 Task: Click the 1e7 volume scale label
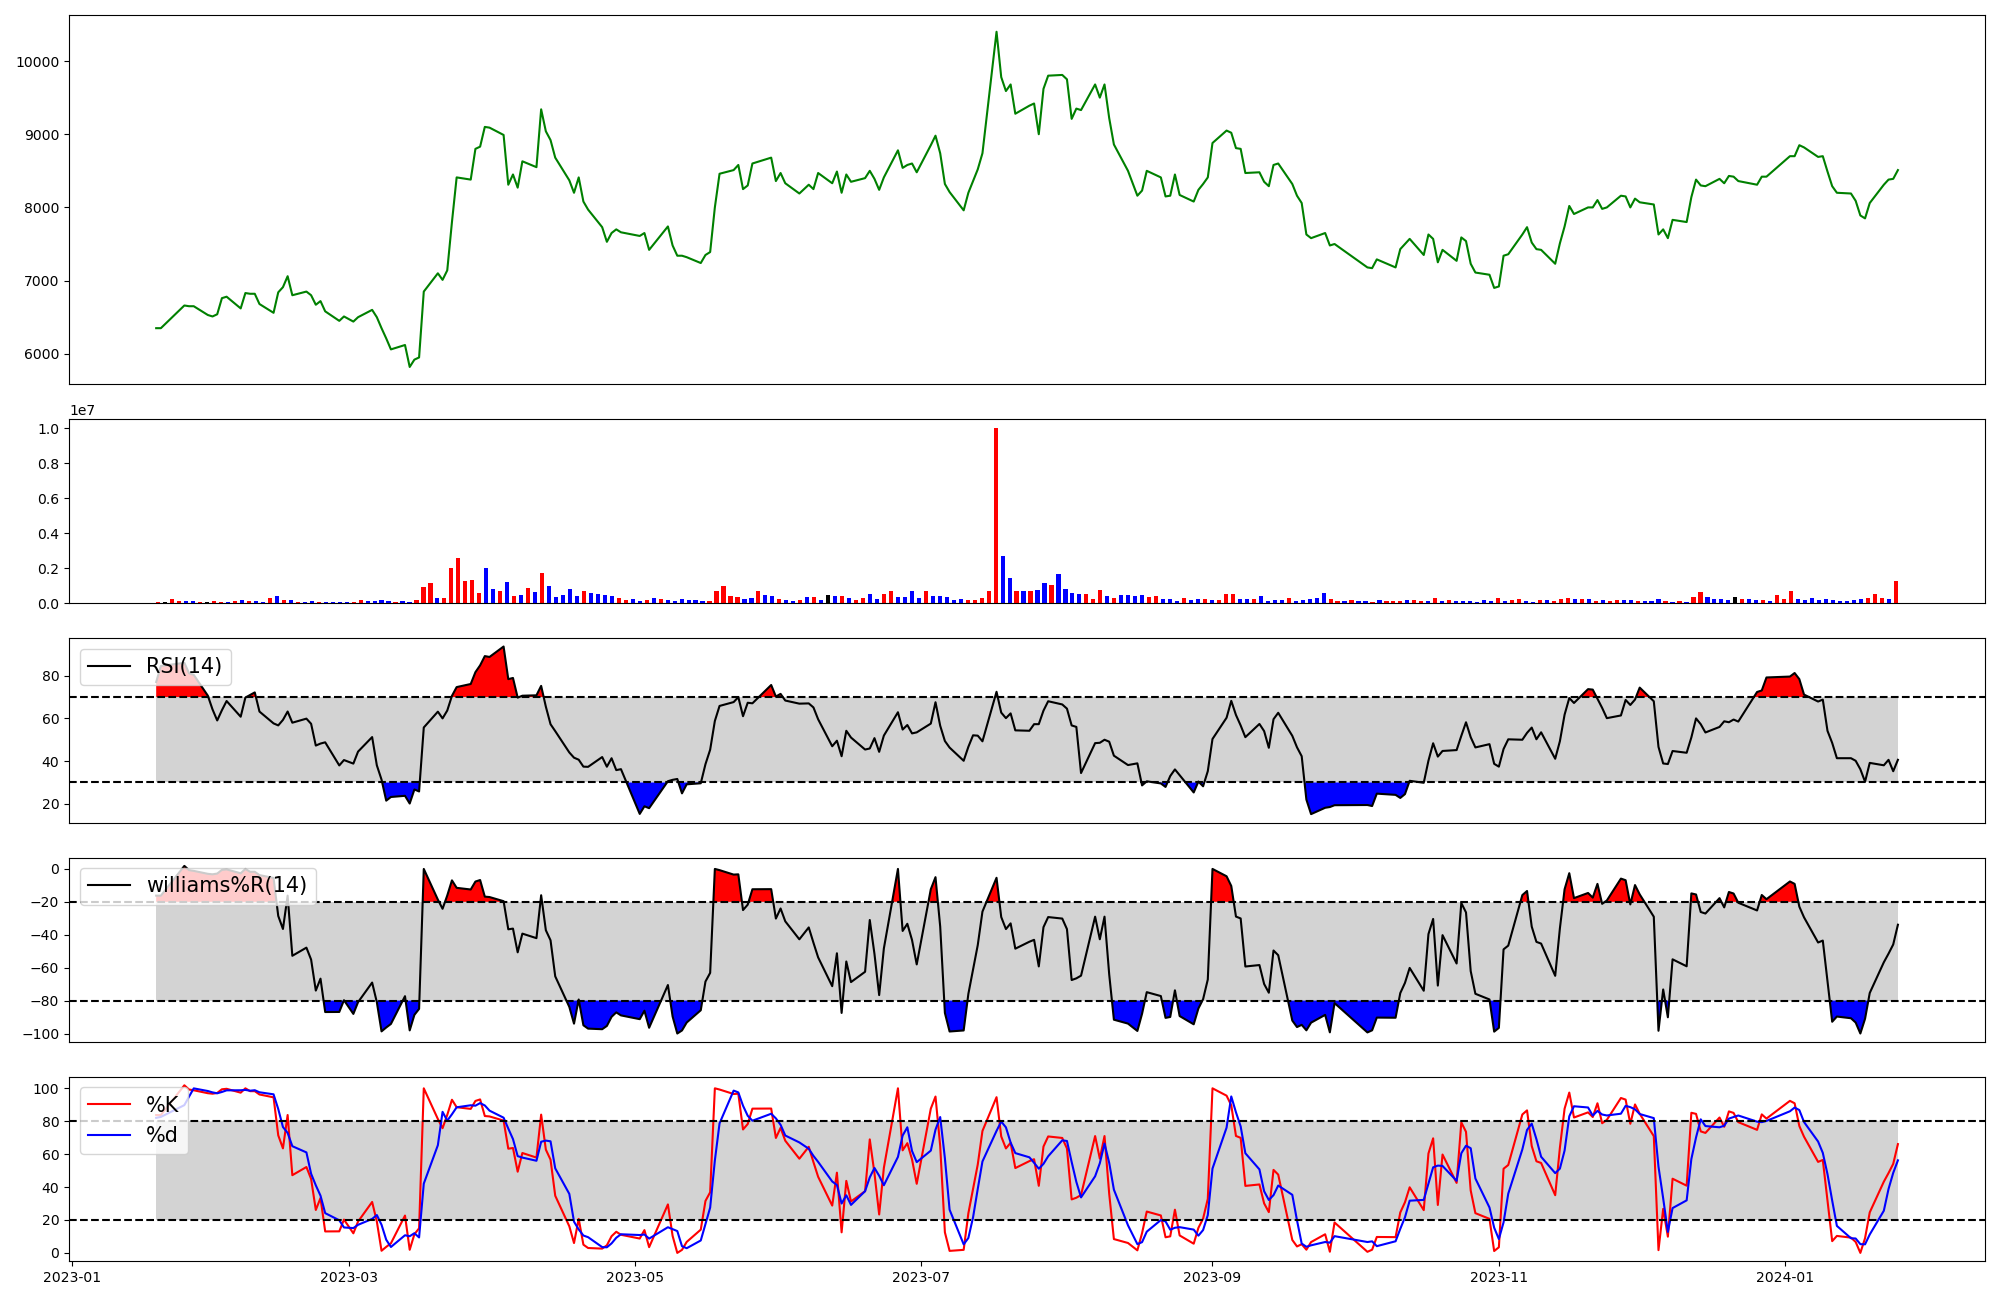point(82,410)
